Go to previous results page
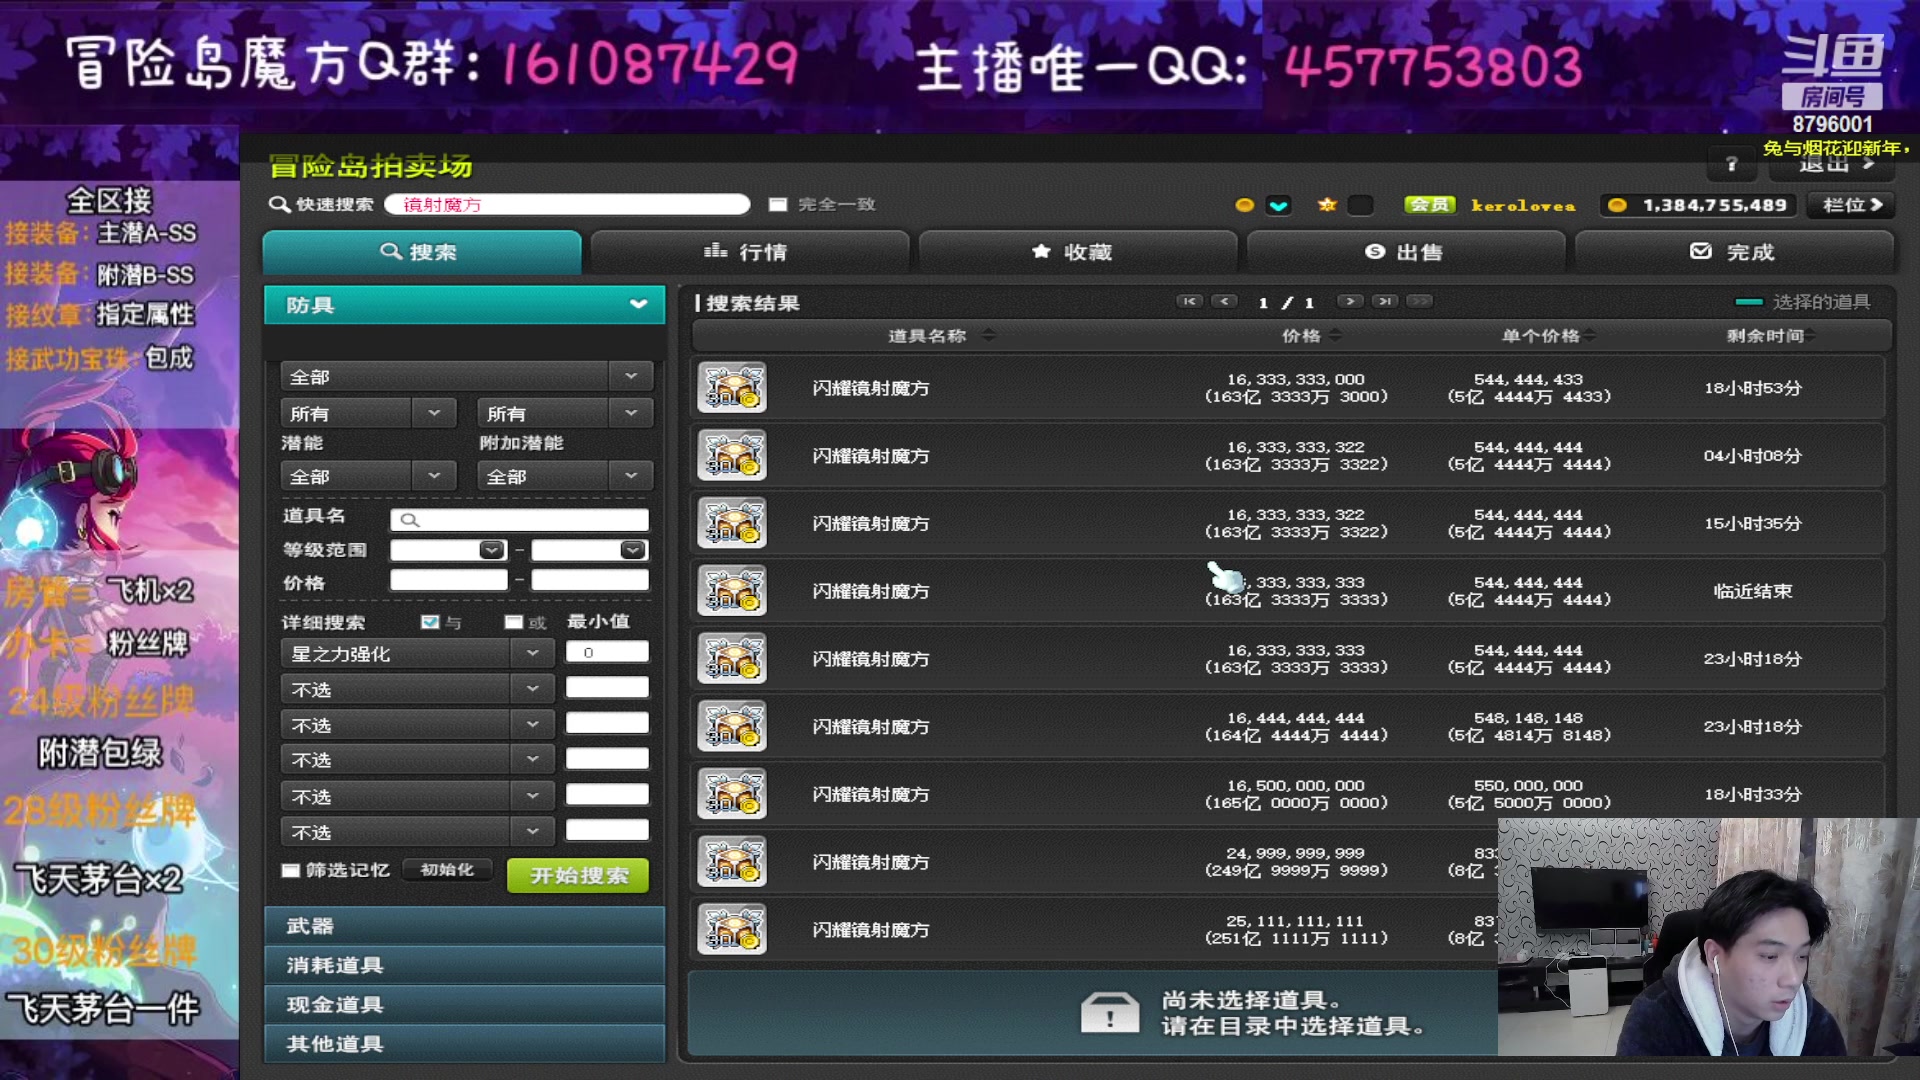 (1224, 301)
